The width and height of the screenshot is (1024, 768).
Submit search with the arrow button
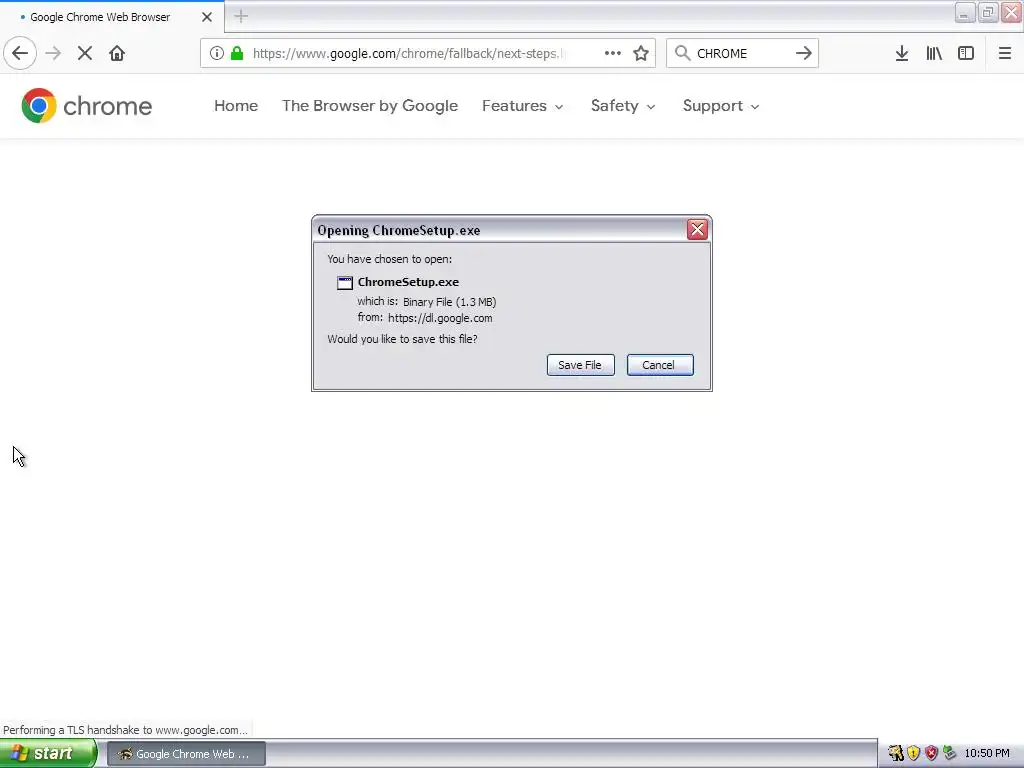(804, 53)
